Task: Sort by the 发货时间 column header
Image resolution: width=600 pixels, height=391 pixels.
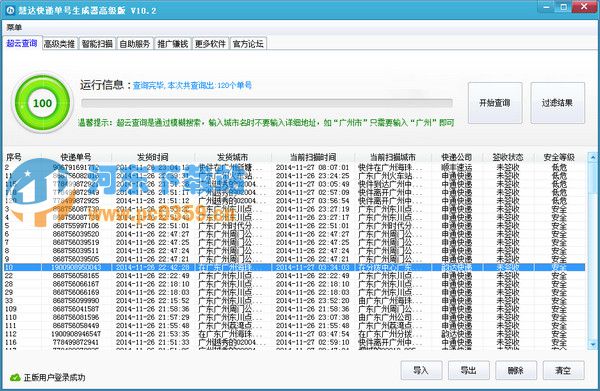Action: pos(153,157)
